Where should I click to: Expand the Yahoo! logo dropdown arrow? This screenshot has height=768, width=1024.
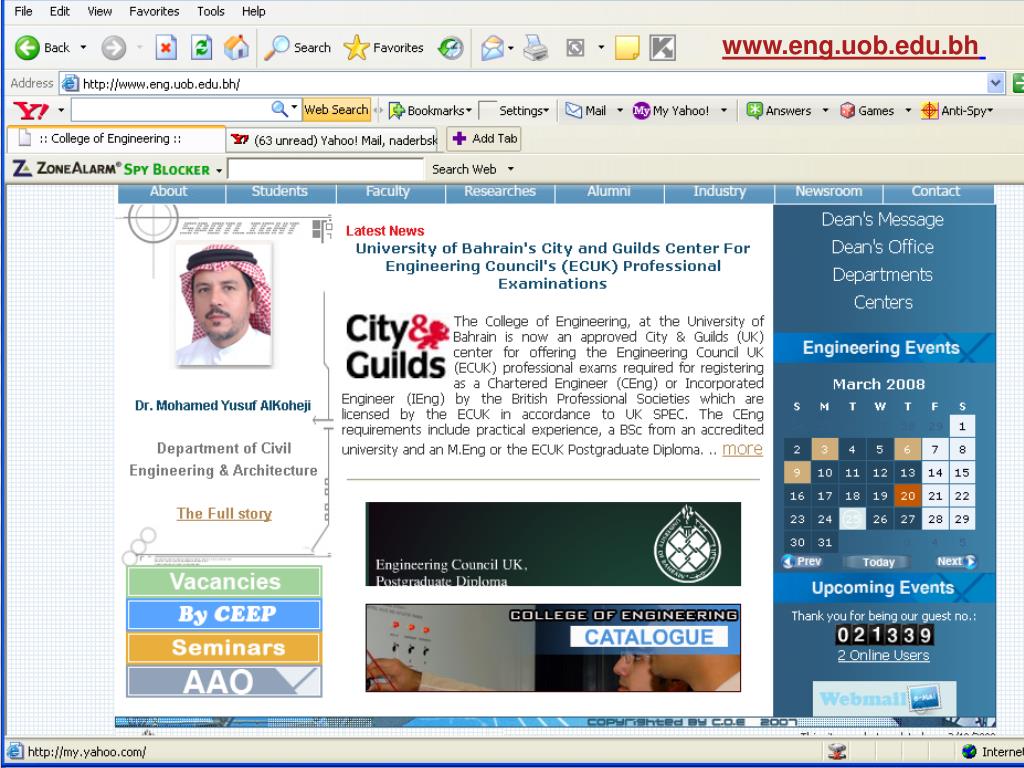(x=61, y=110)
